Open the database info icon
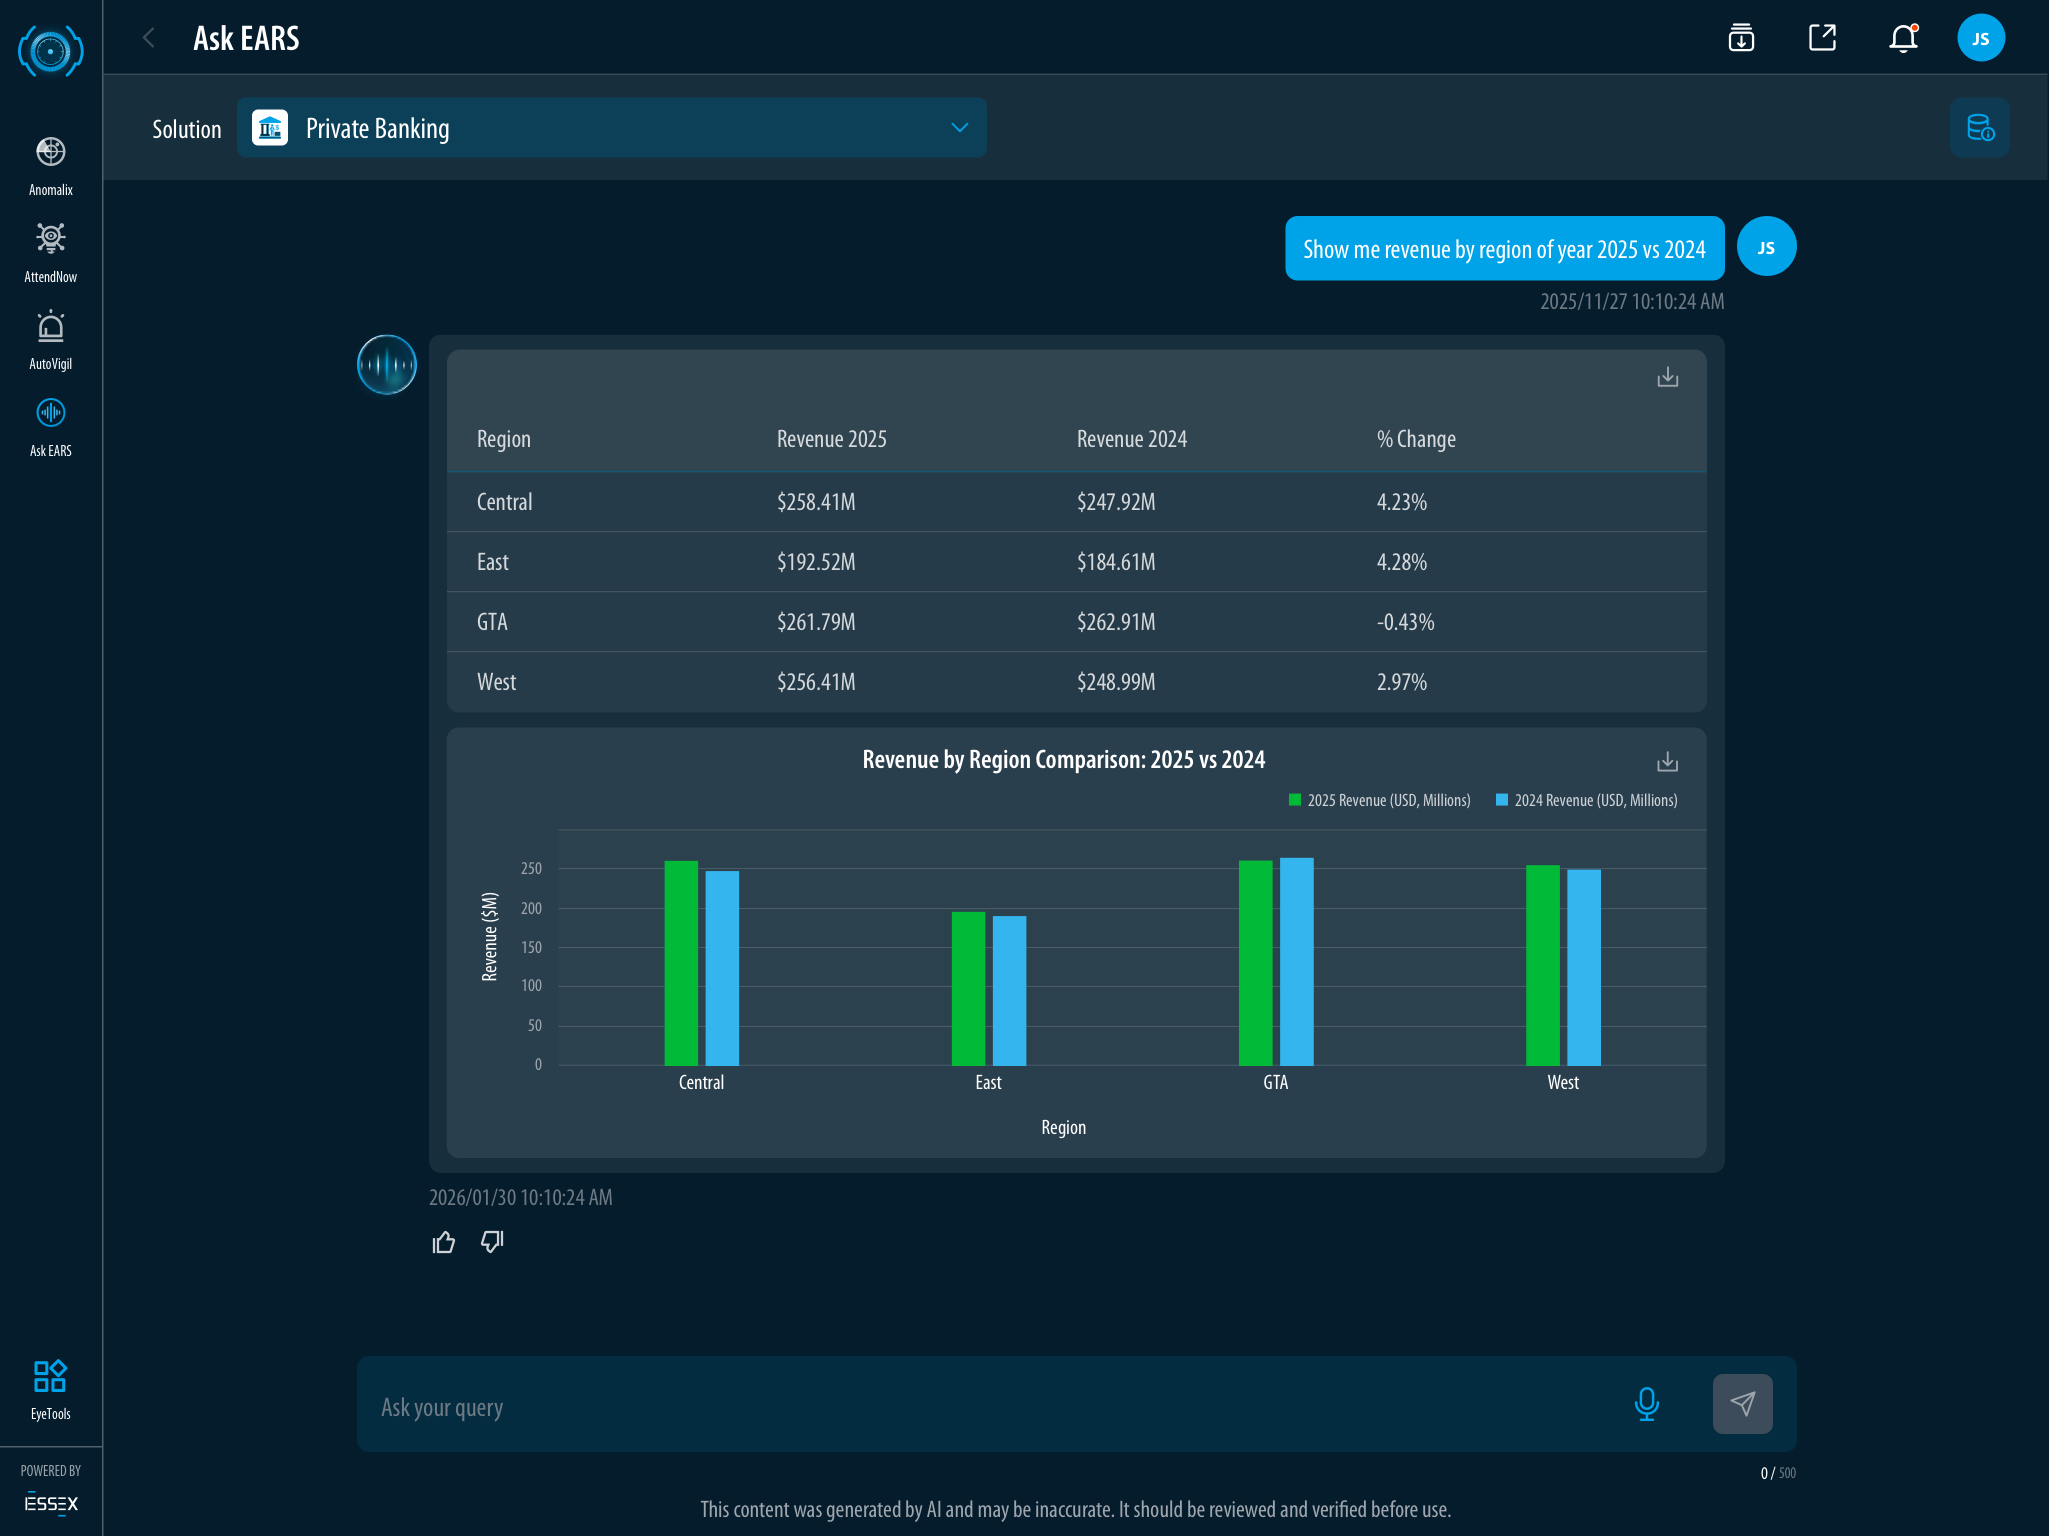This screenshot has width=2049, height=1536. point(1979,128)
